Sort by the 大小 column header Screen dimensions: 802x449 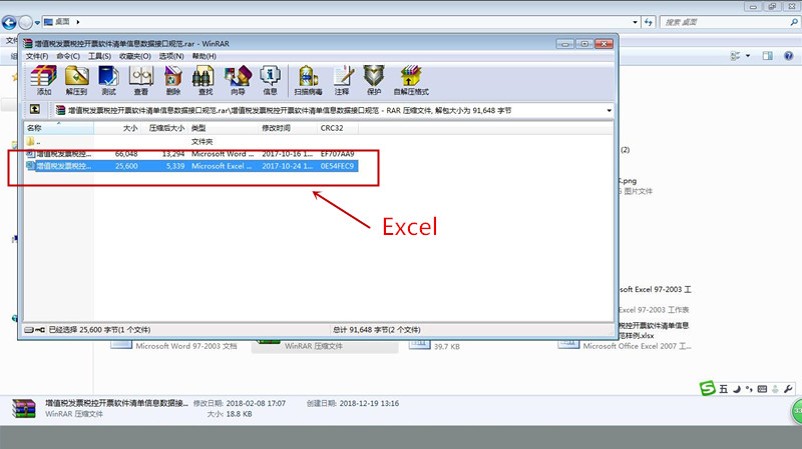point(117,128)
